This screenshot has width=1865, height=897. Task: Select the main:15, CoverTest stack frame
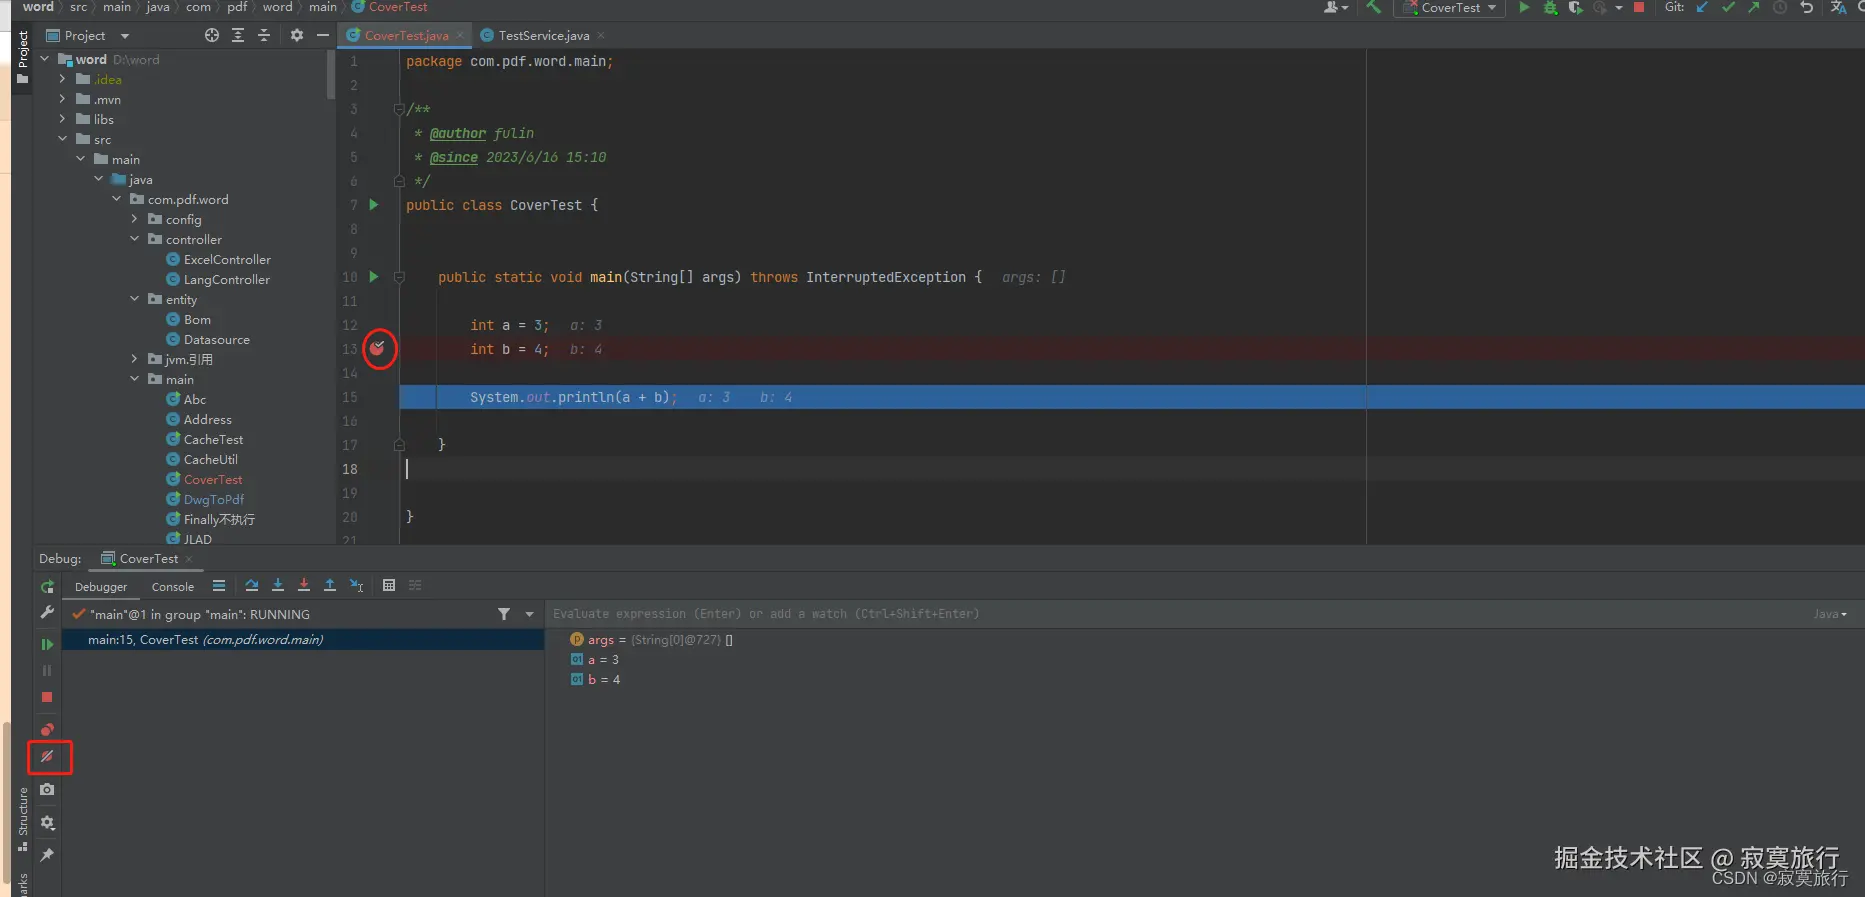pos(303,640)
